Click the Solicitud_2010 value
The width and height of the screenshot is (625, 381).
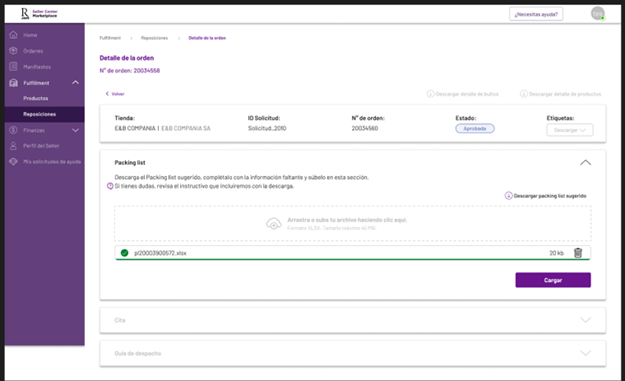pos(267,128)
